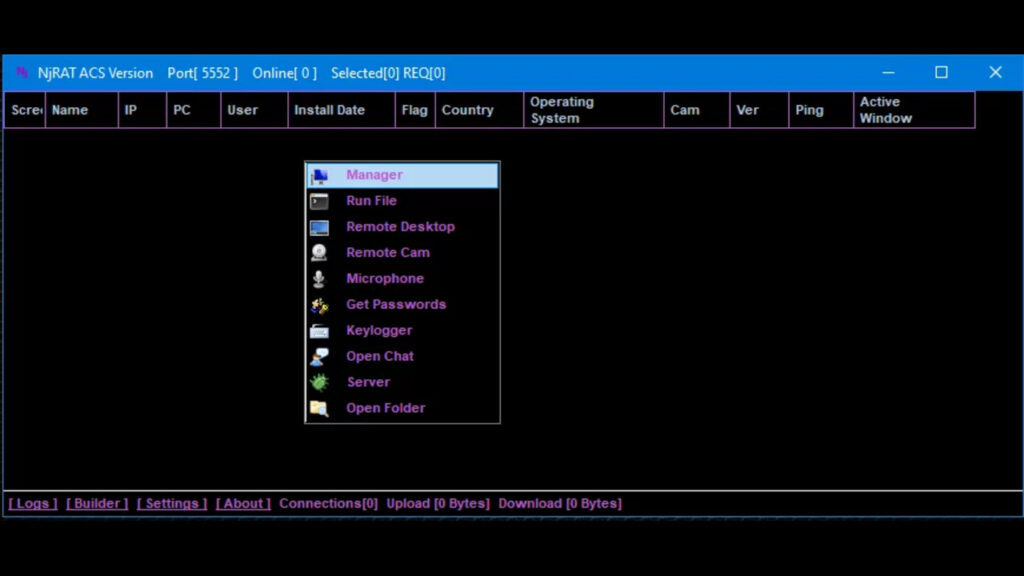Click the Get Passwords keys icon
The width and height of the screenshot is (1024, 576).
tap(319, 305)
